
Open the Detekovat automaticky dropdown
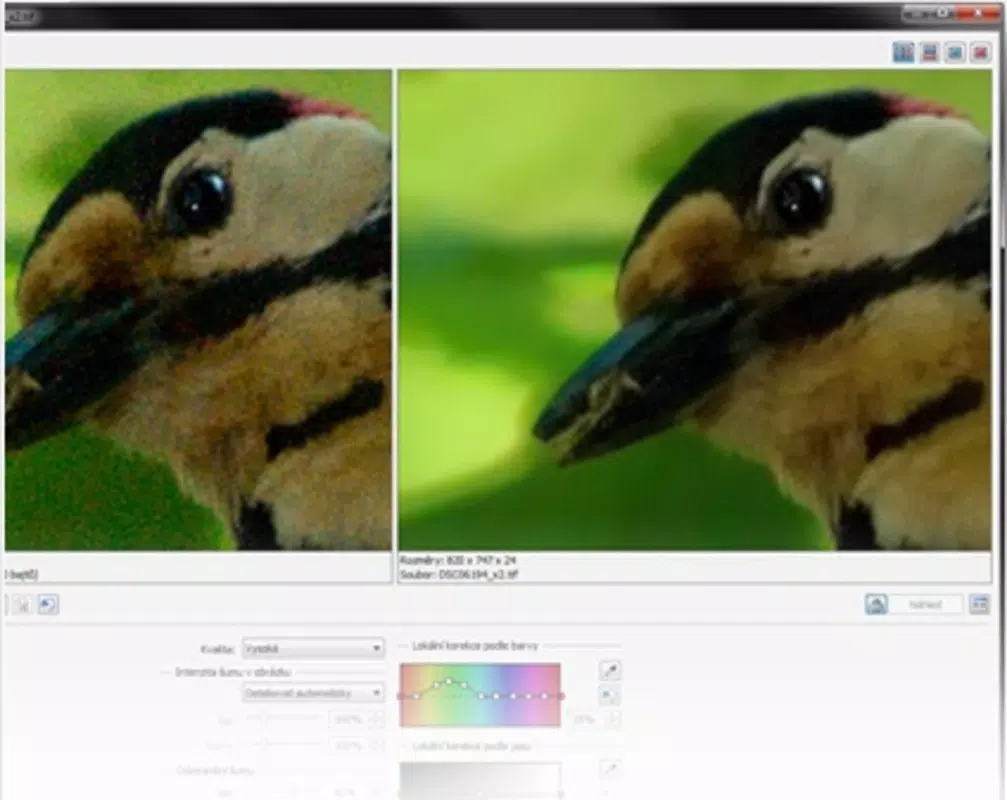313,693
